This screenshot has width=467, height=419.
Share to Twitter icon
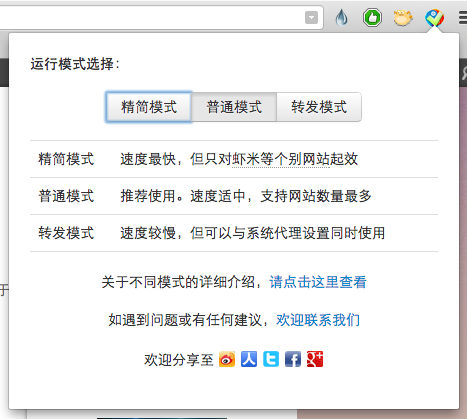coord(271,359)
